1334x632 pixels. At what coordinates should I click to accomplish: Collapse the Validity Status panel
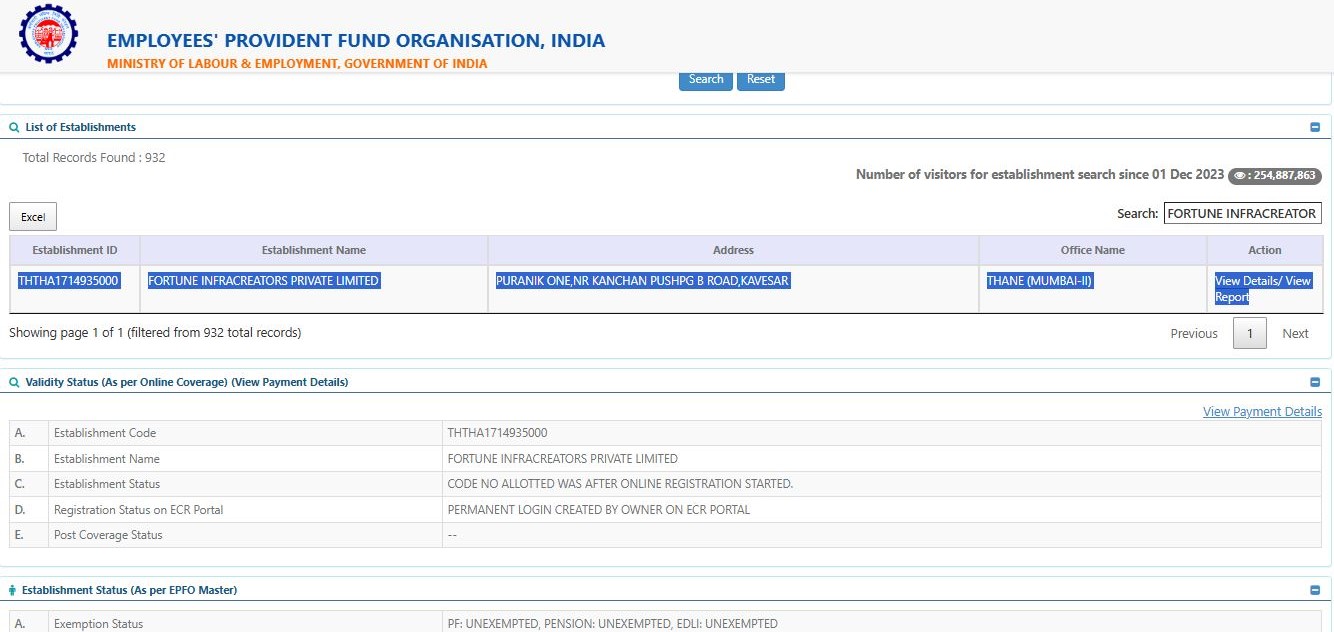(x=1315, y=383)
